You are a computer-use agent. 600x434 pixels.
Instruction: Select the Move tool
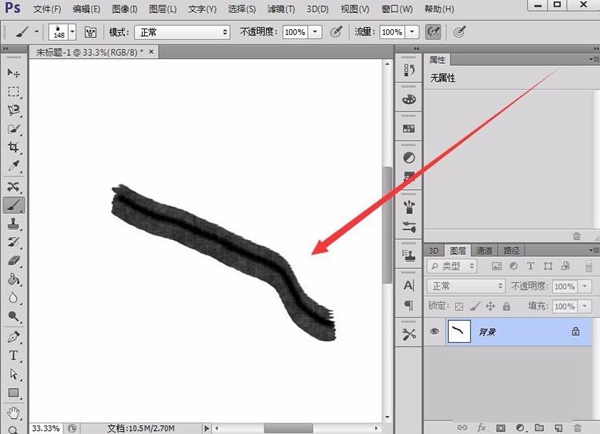coord(14,73)
